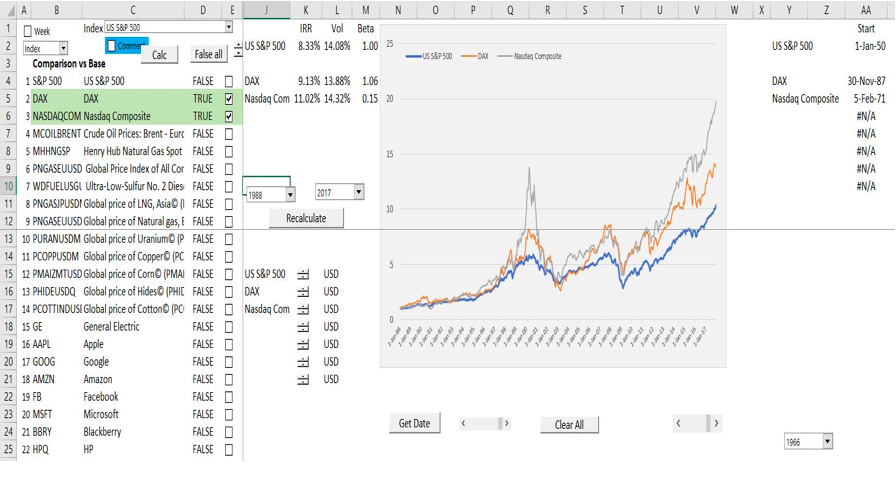The width and height of the screenshot is (896, 477).
Task: Select the Vol 14.32% cell
Action: click(x=337, y=99)
